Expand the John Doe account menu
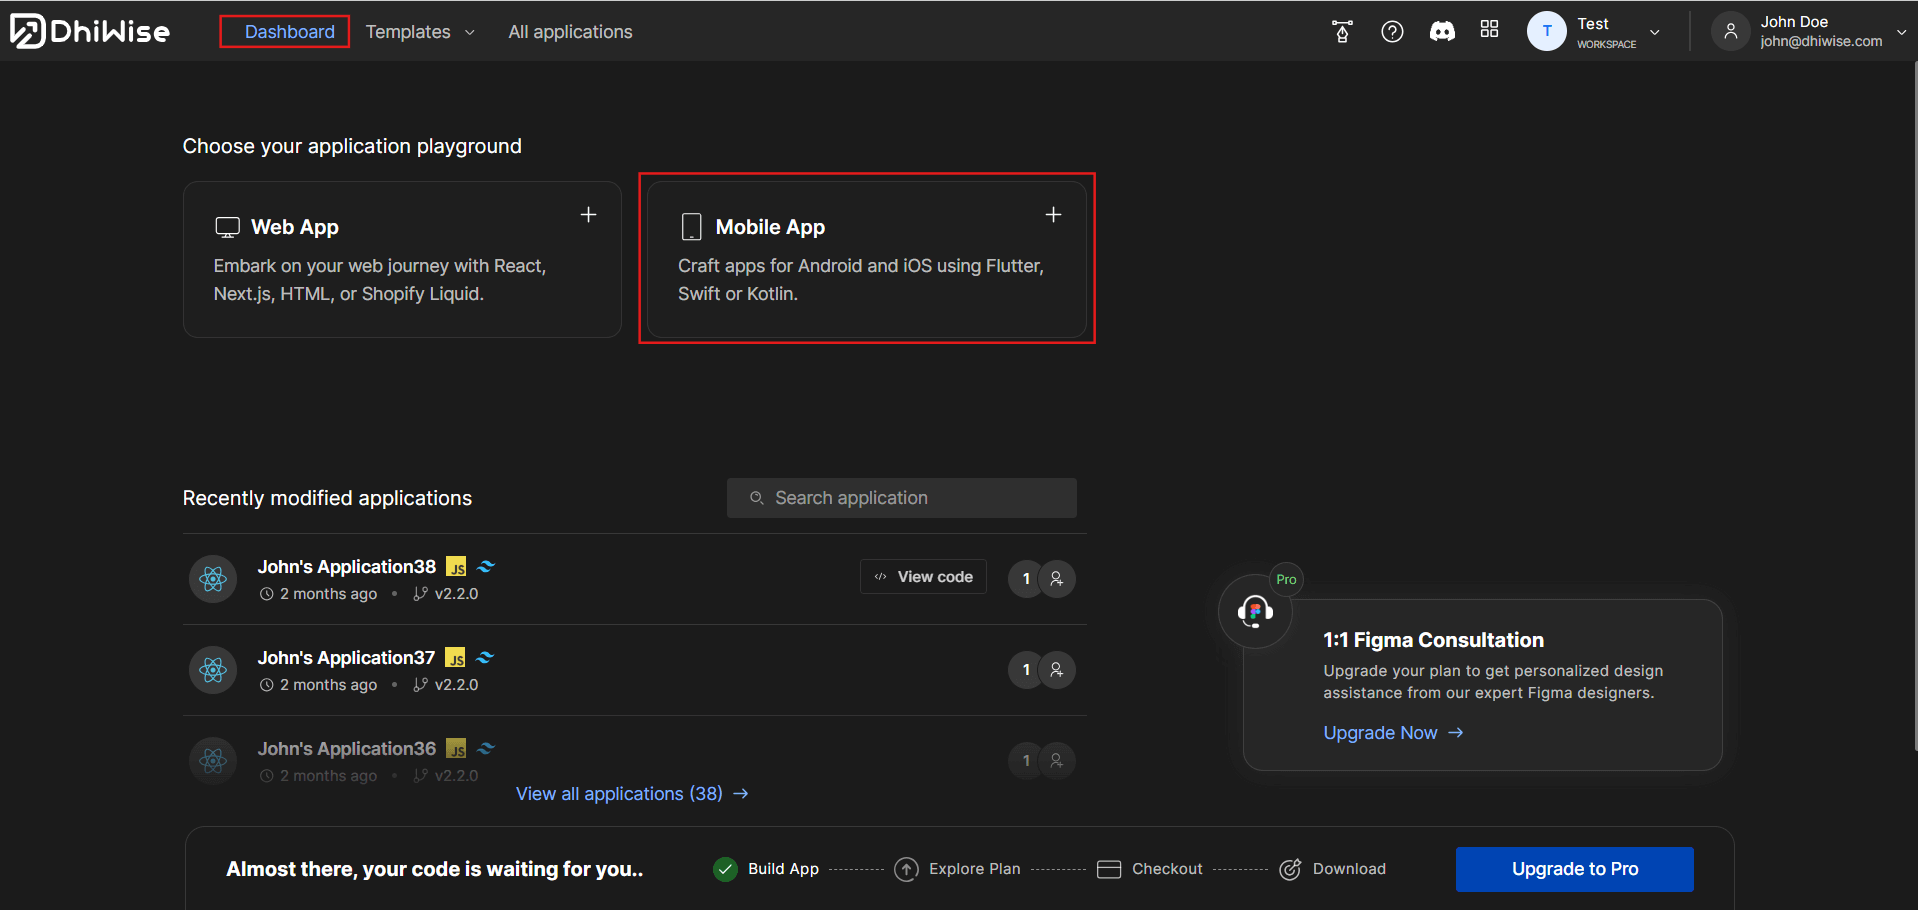Screen dimensions: 1918x910 click(1901, 32)
